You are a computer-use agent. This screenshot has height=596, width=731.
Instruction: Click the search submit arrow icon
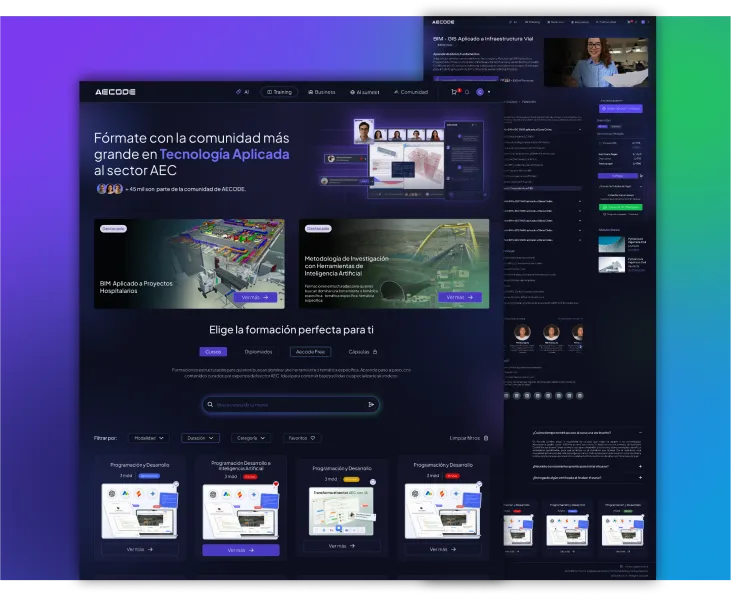tap(371, 405)
